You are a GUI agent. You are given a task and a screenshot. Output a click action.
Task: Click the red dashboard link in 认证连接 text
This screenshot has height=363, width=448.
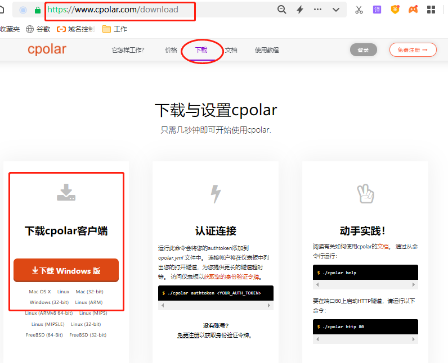(x=233, y=277)
